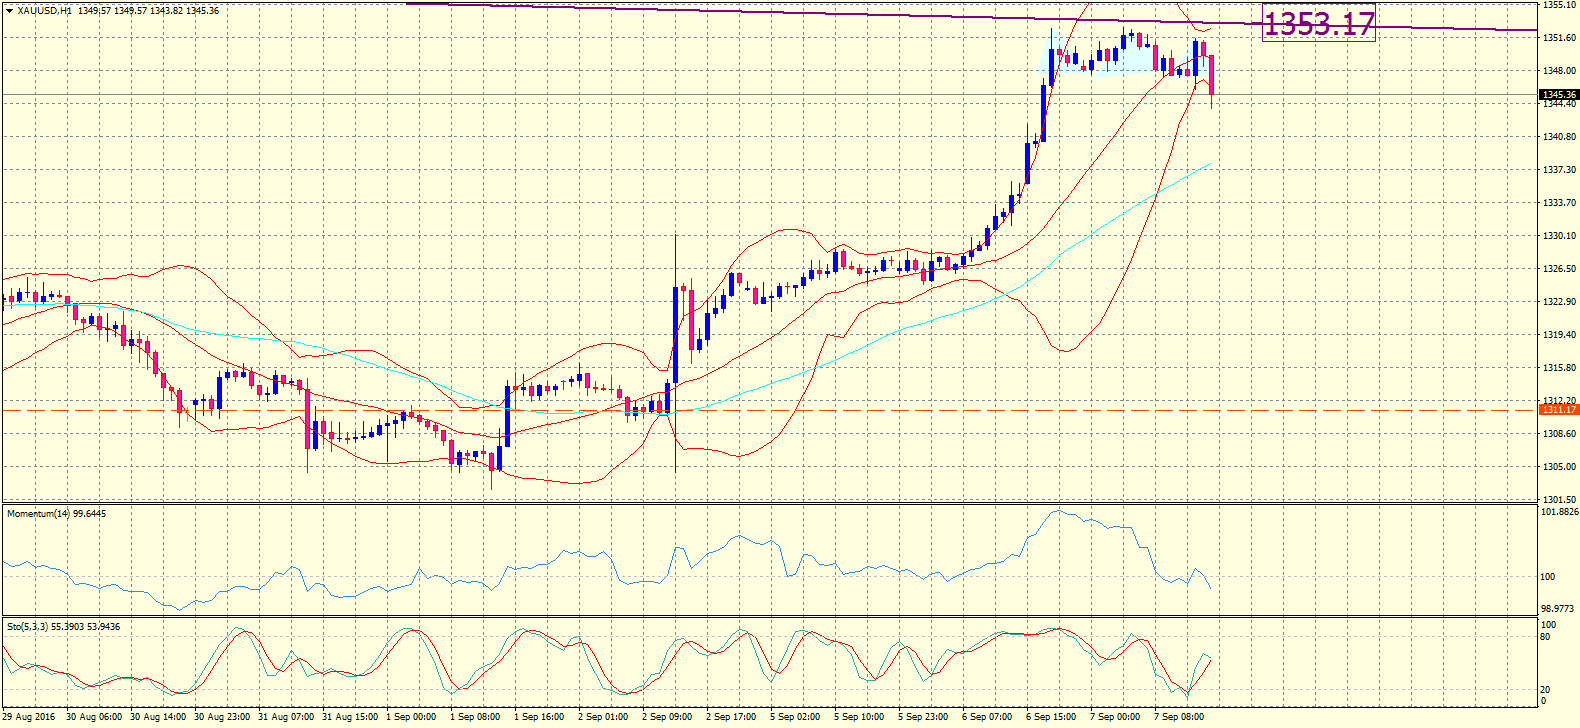The width and height of the screenshot is (1580, 728).
Task: Select the orange dashed horizontal line
Action: [800, 410]
